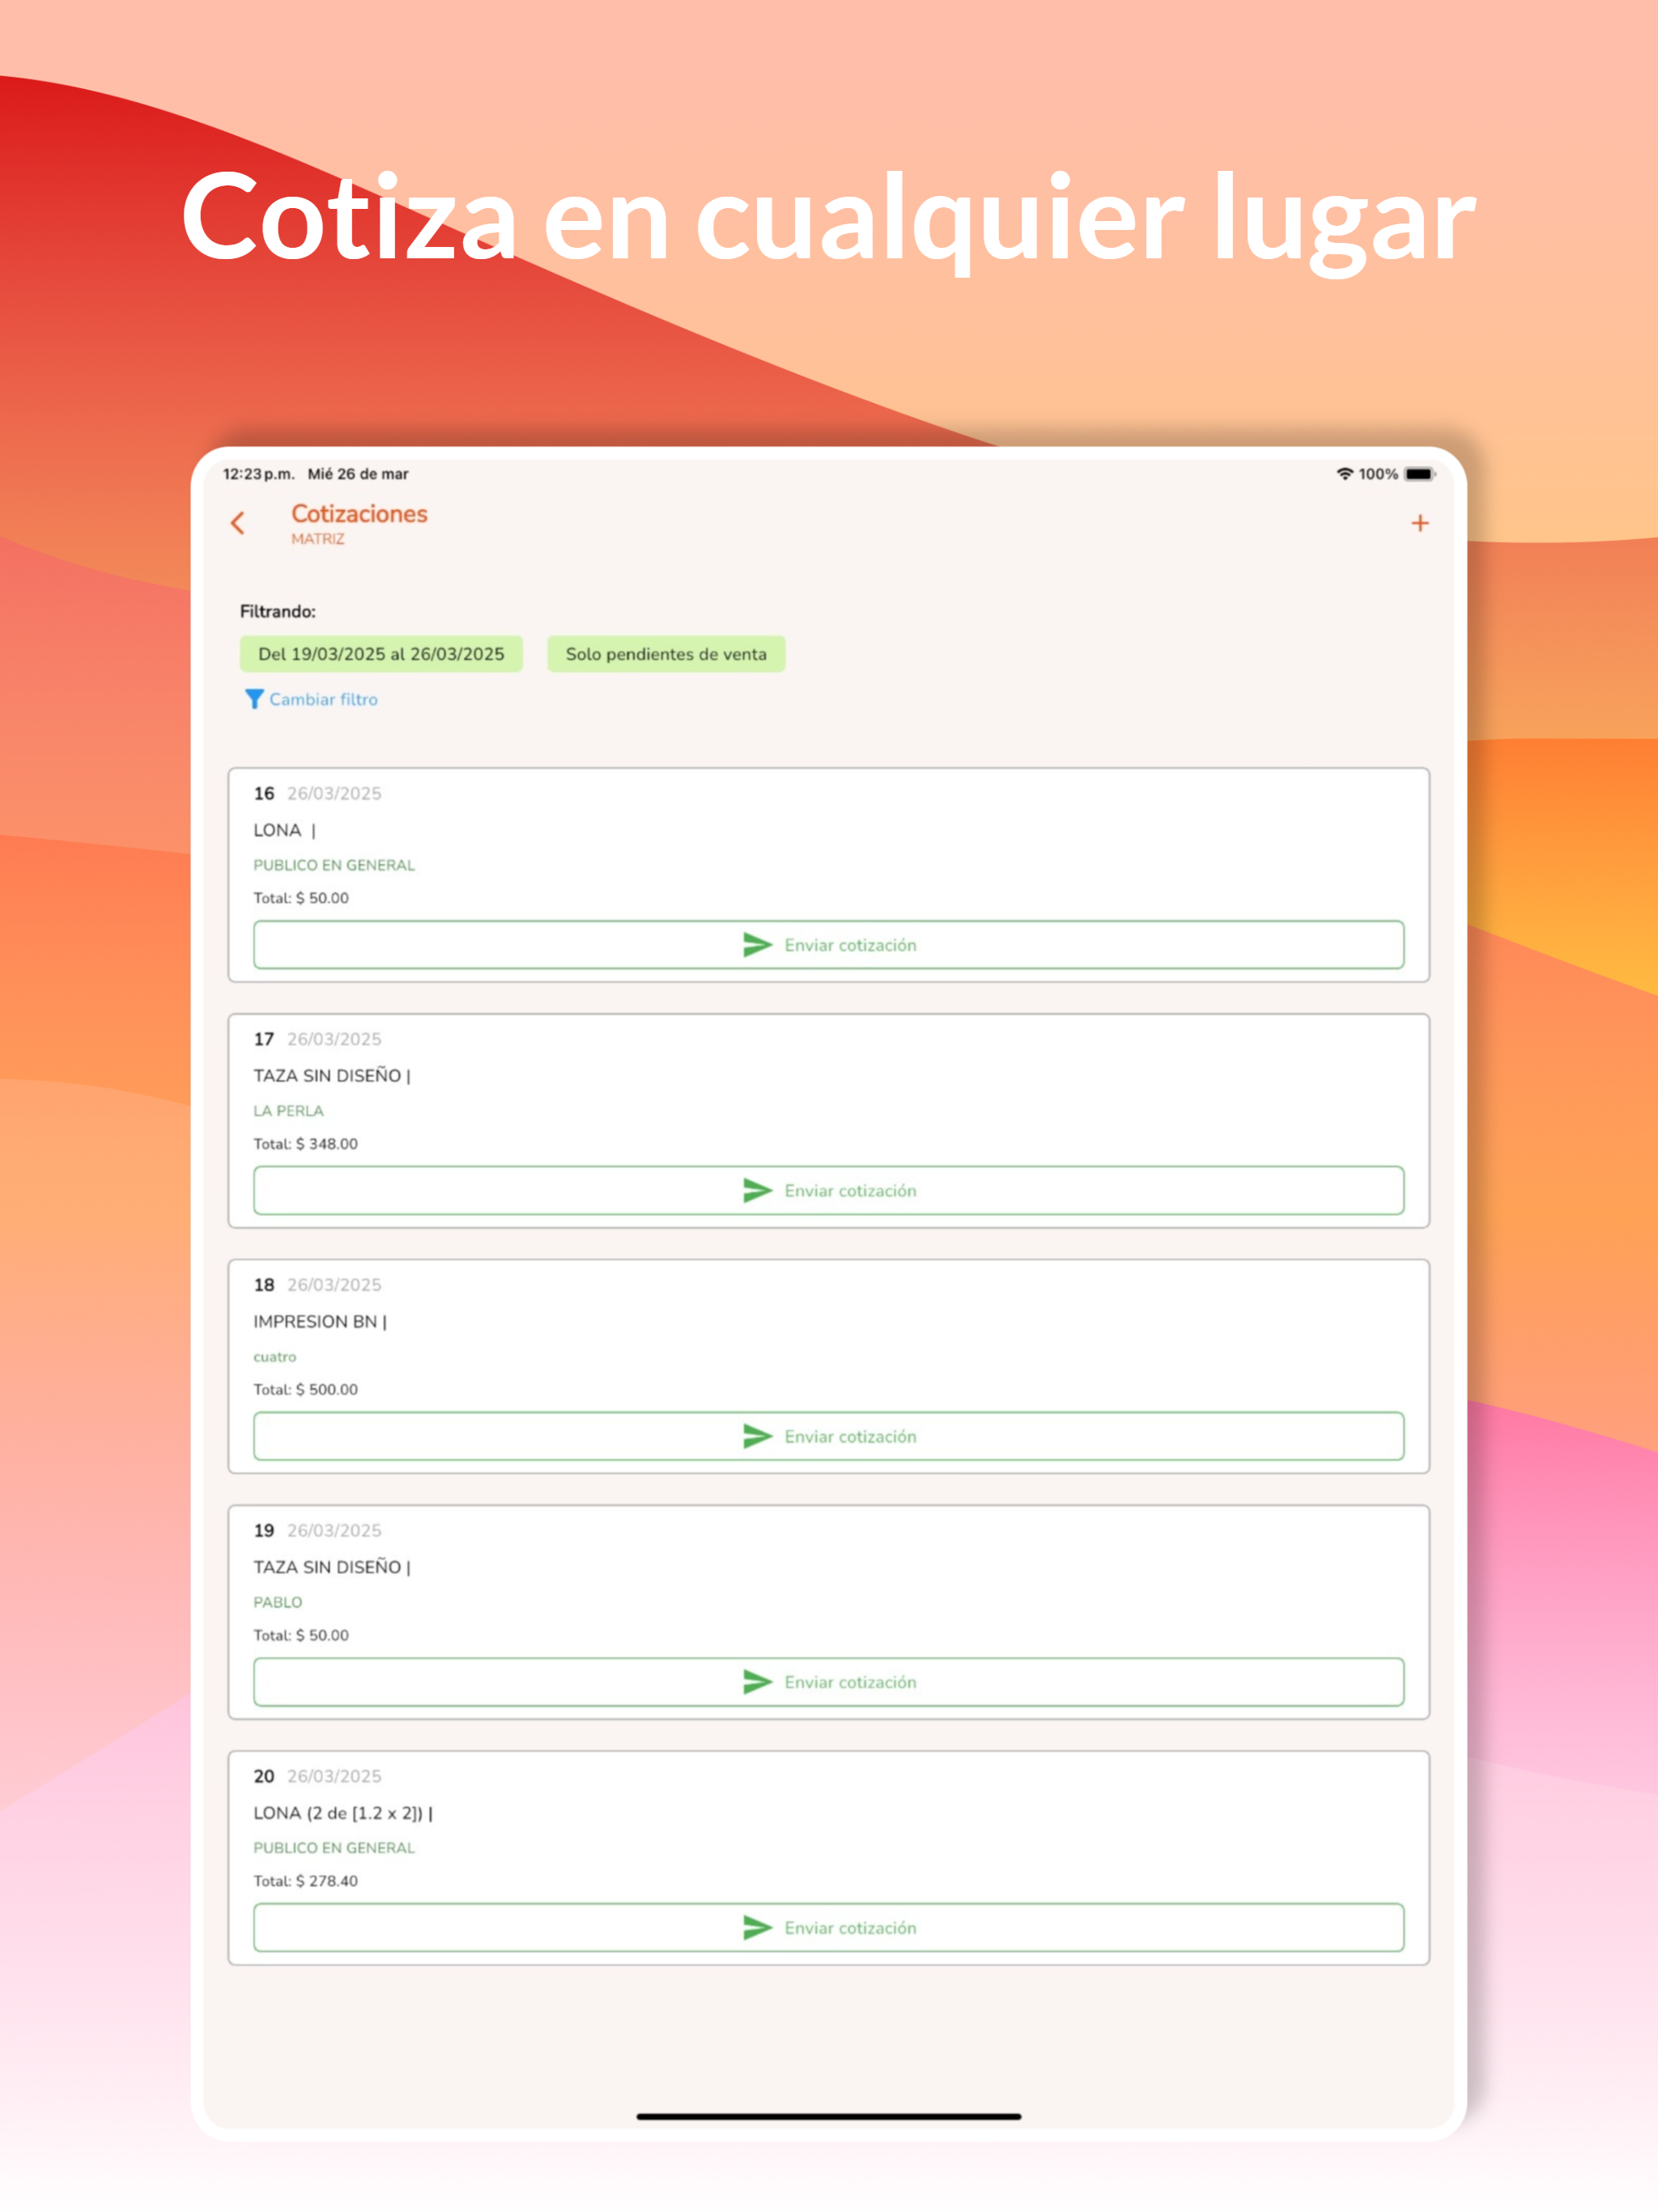Image resolution: width=1658 pixels, height=2212 pixels.
Task: Tap the battery status icon
Action: click(x=1419, y=474)
